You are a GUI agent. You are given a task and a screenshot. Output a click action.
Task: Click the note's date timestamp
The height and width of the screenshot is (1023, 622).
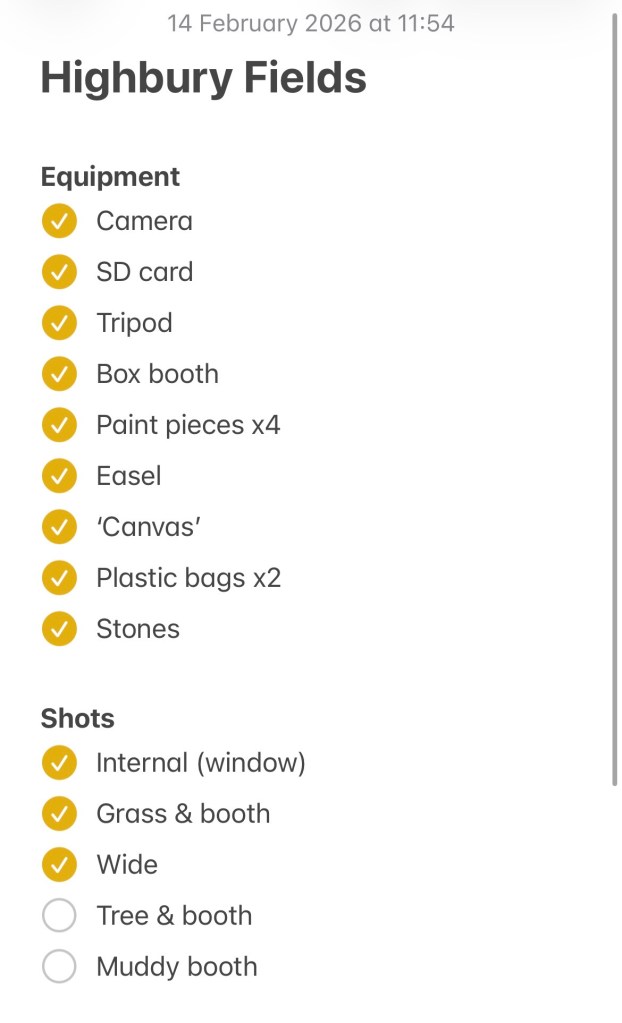310,23
